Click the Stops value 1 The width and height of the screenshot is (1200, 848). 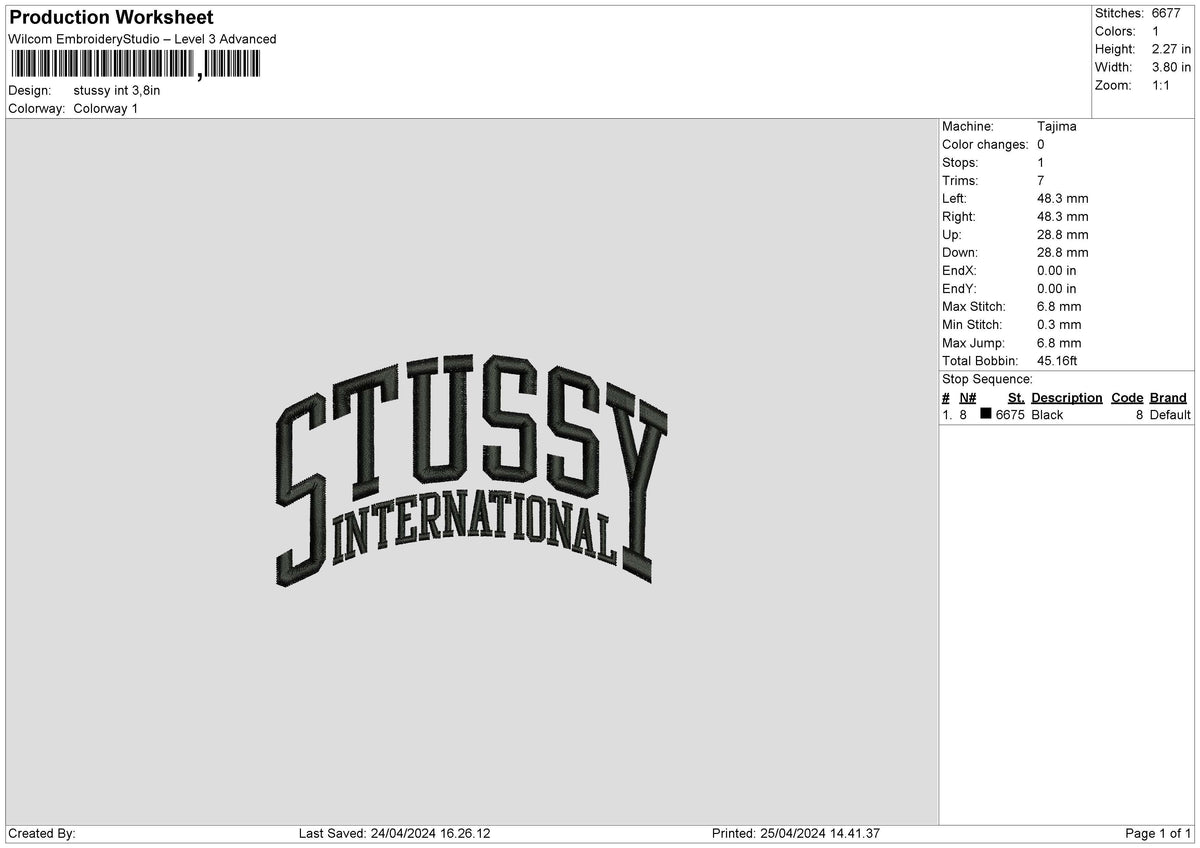tap(1041, 163)
